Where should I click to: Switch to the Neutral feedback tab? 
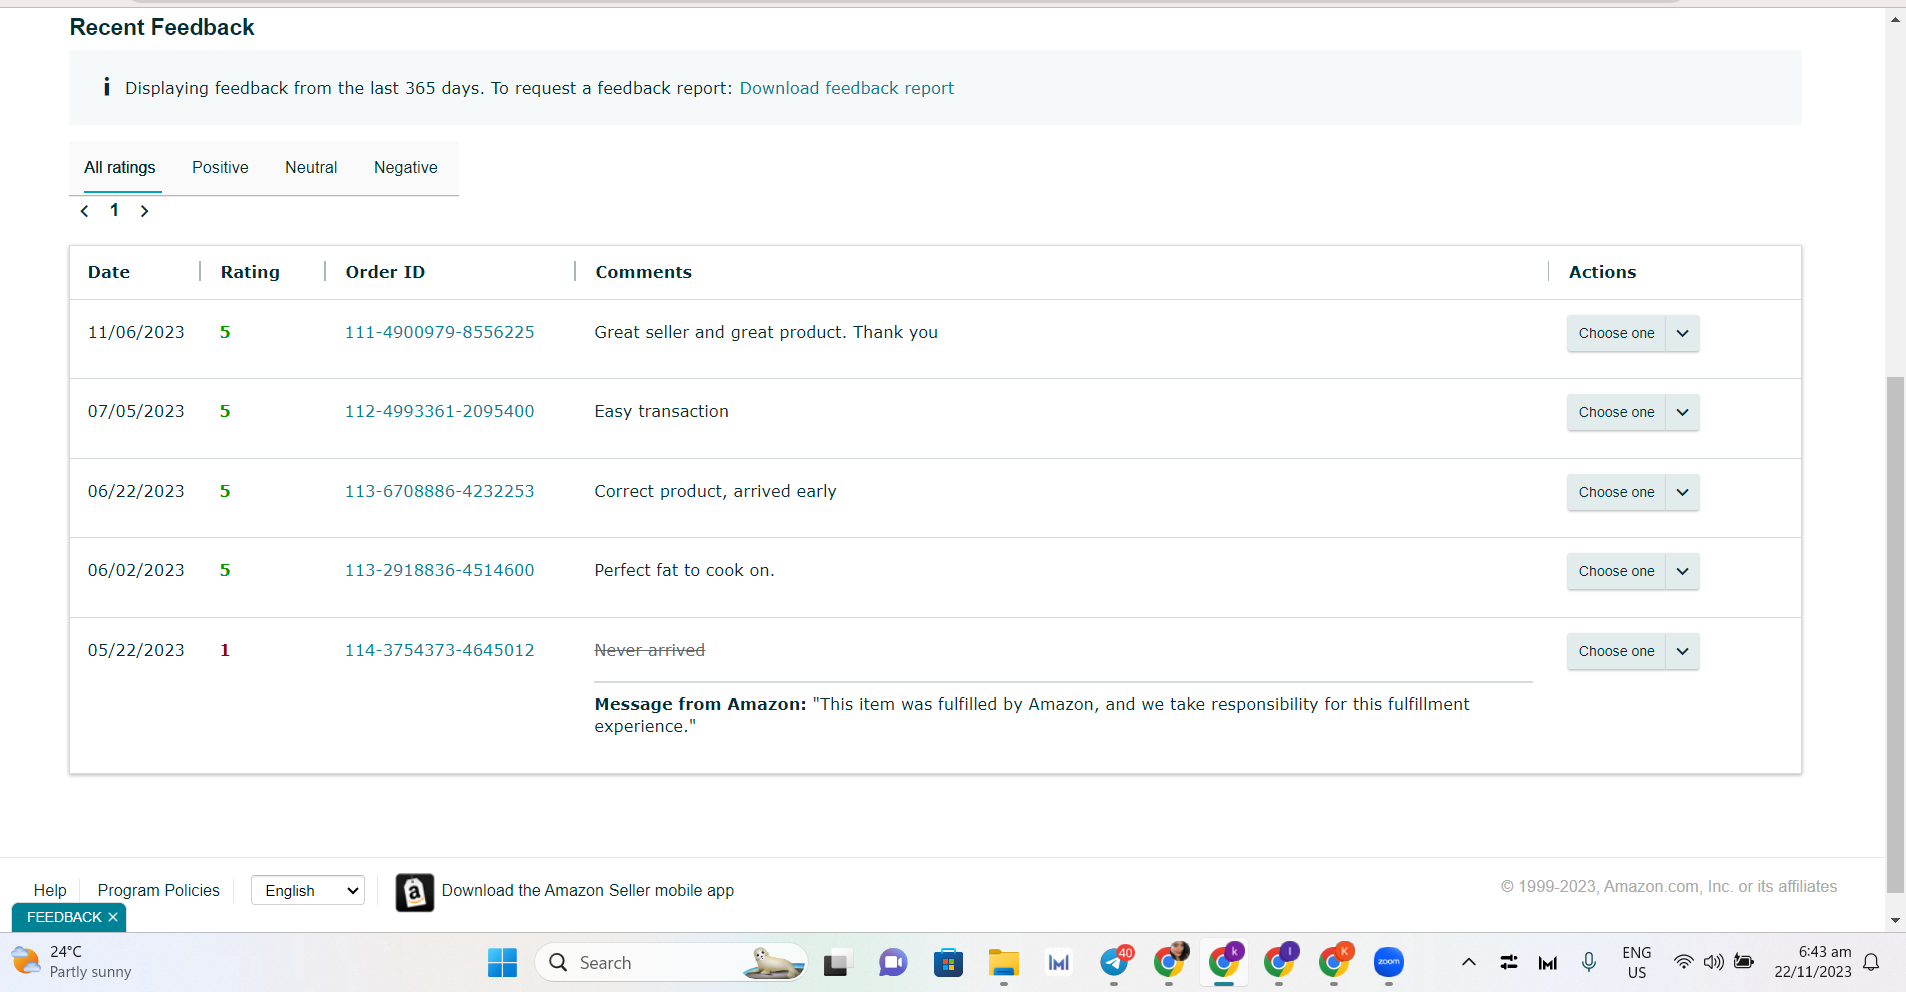click(311, 167)
